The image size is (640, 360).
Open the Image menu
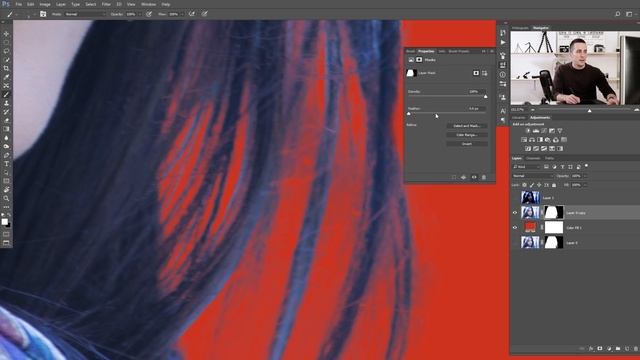[45, 4]
